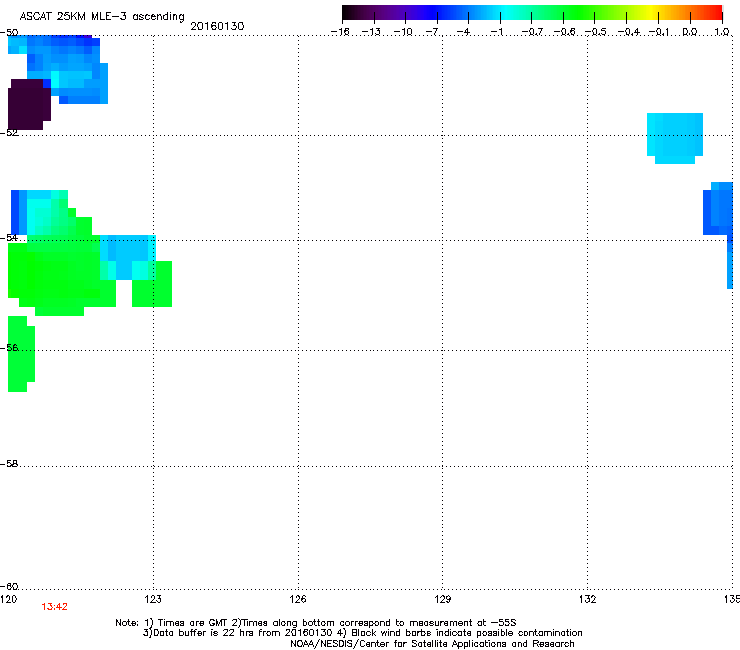Click the latitude label "-60"
This screenshot has height=650, width=740.
[x=9, y=586]
